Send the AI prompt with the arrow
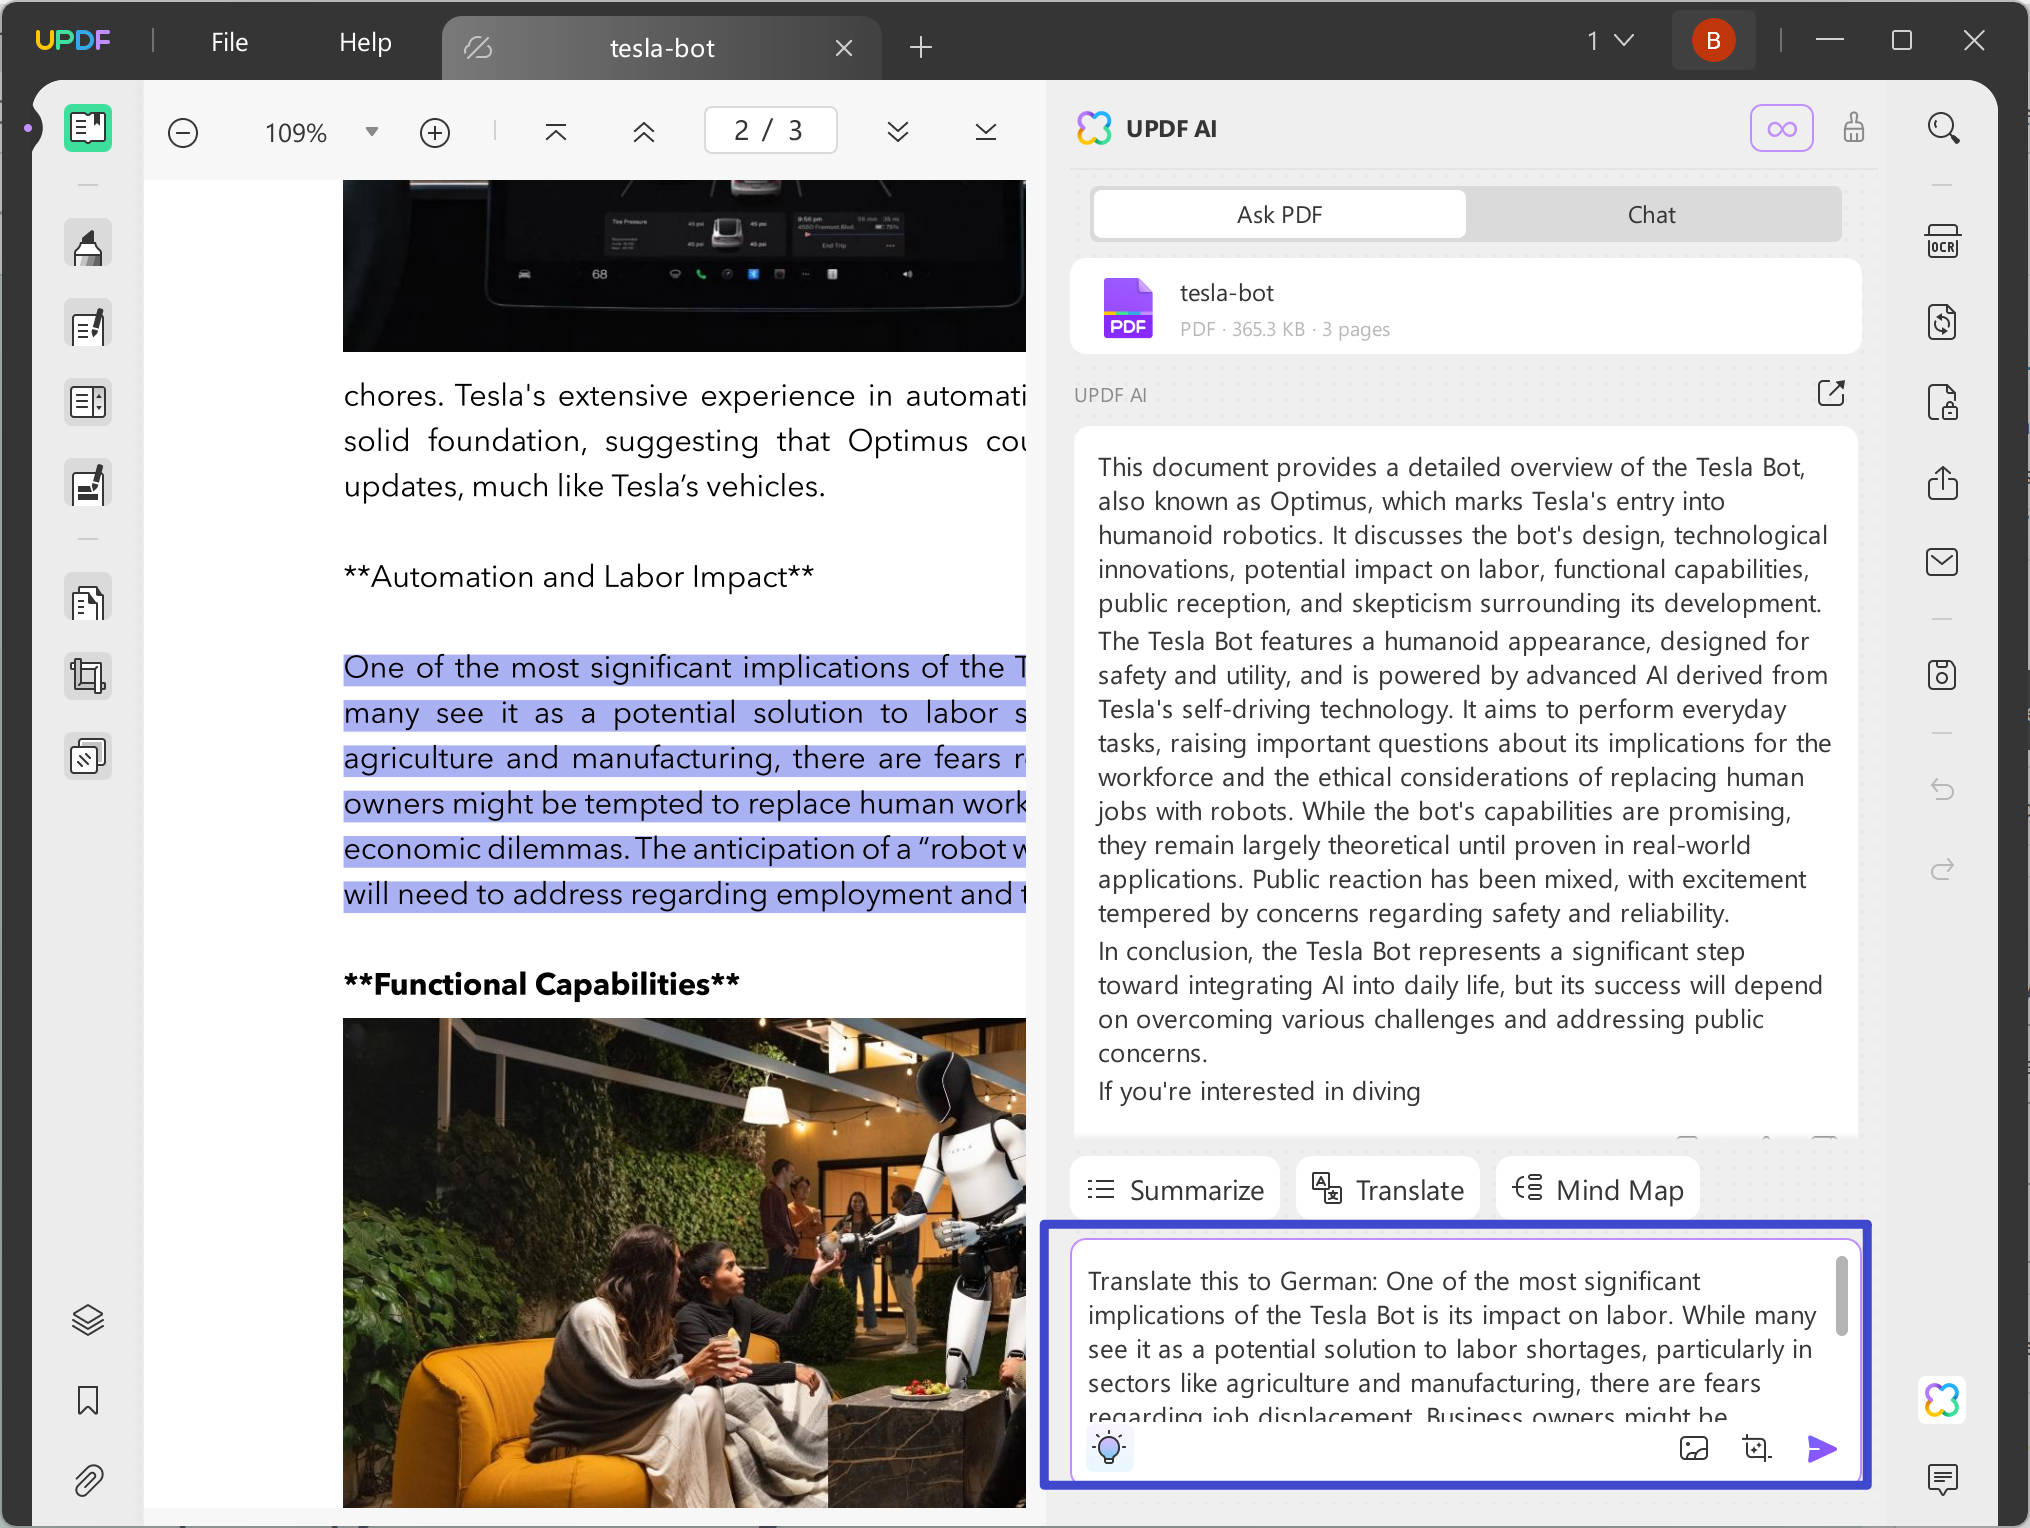2030x1528 pixels. [1822, 1448]
